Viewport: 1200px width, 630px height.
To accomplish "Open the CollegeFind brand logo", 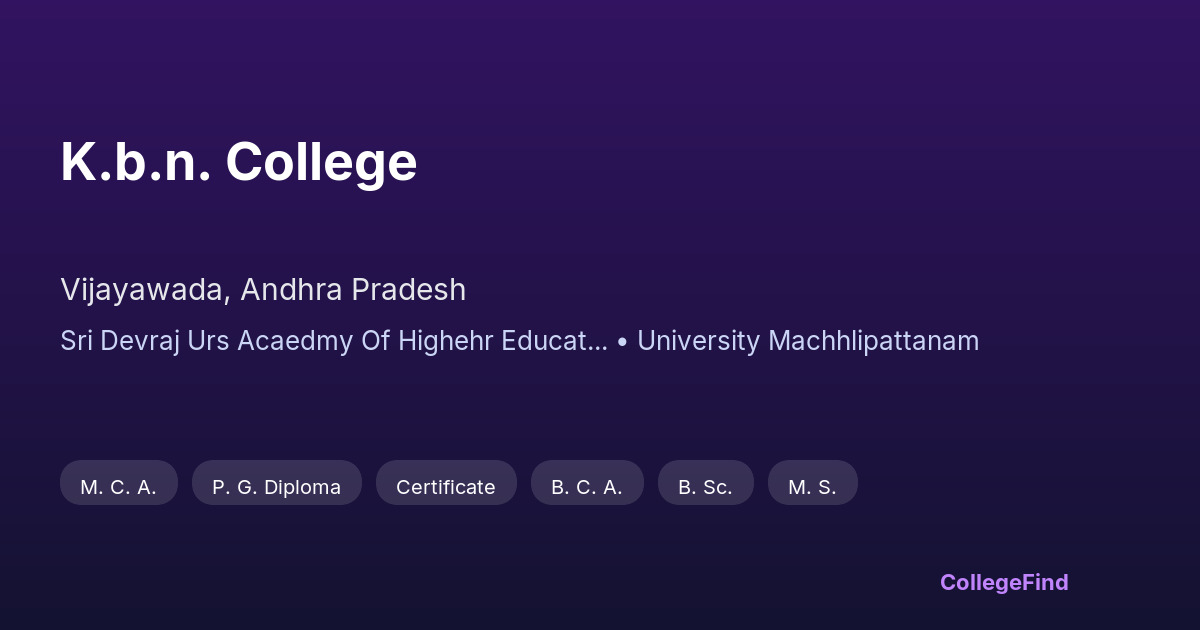I will pos(1004,582).
